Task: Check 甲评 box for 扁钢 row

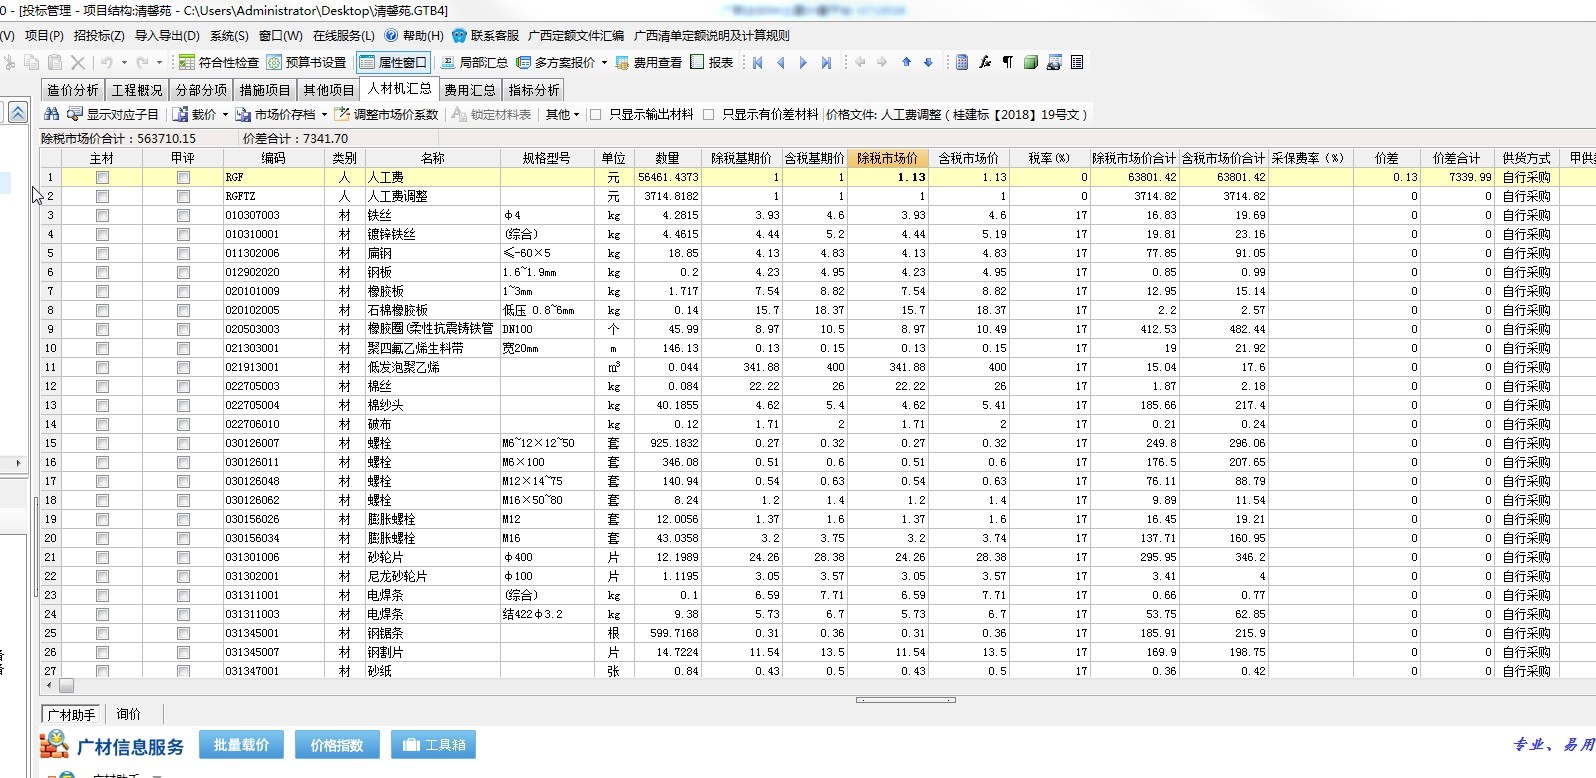Action: tap(183, 253)
